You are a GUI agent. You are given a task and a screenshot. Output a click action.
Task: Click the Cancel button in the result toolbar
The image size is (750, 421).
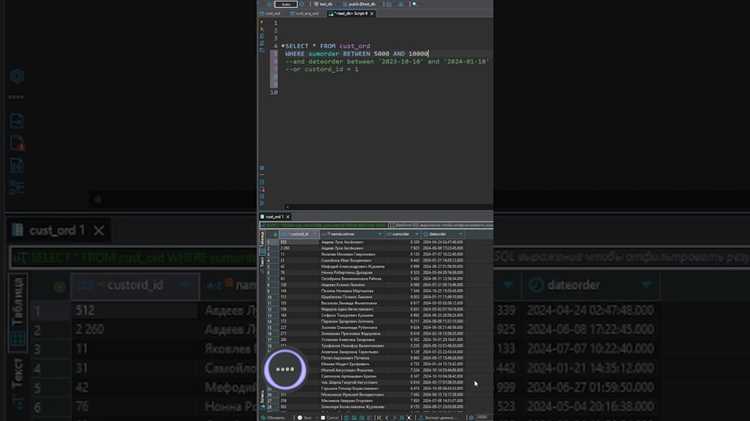coord(330,418)
